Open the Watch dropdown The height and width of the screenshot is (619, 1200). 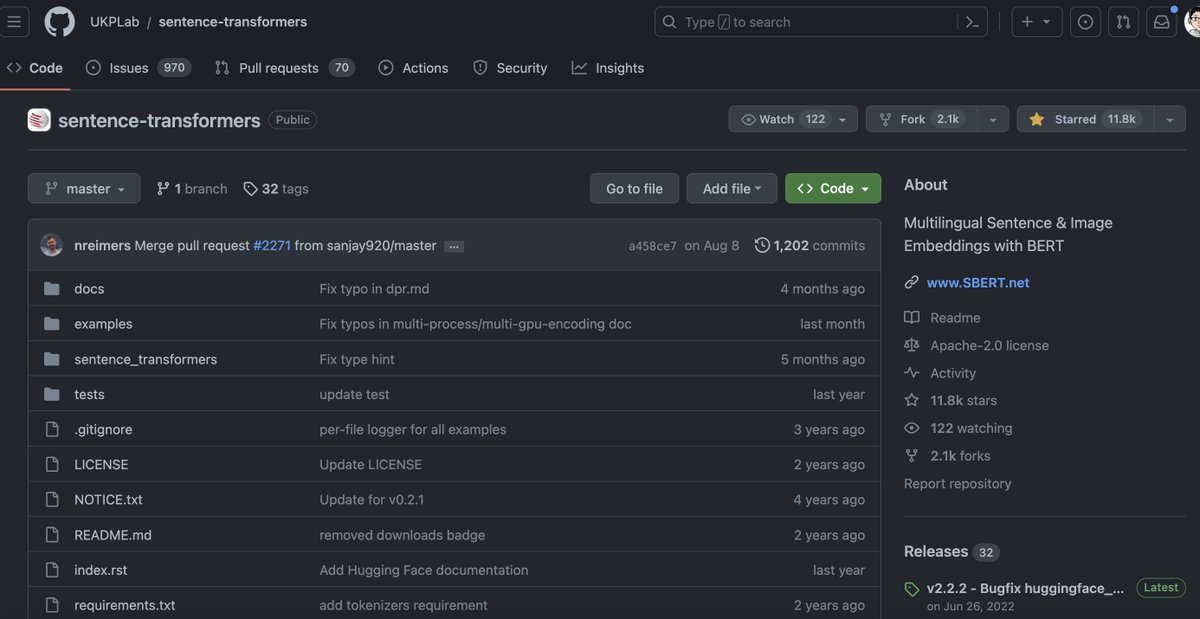point(792,119)
